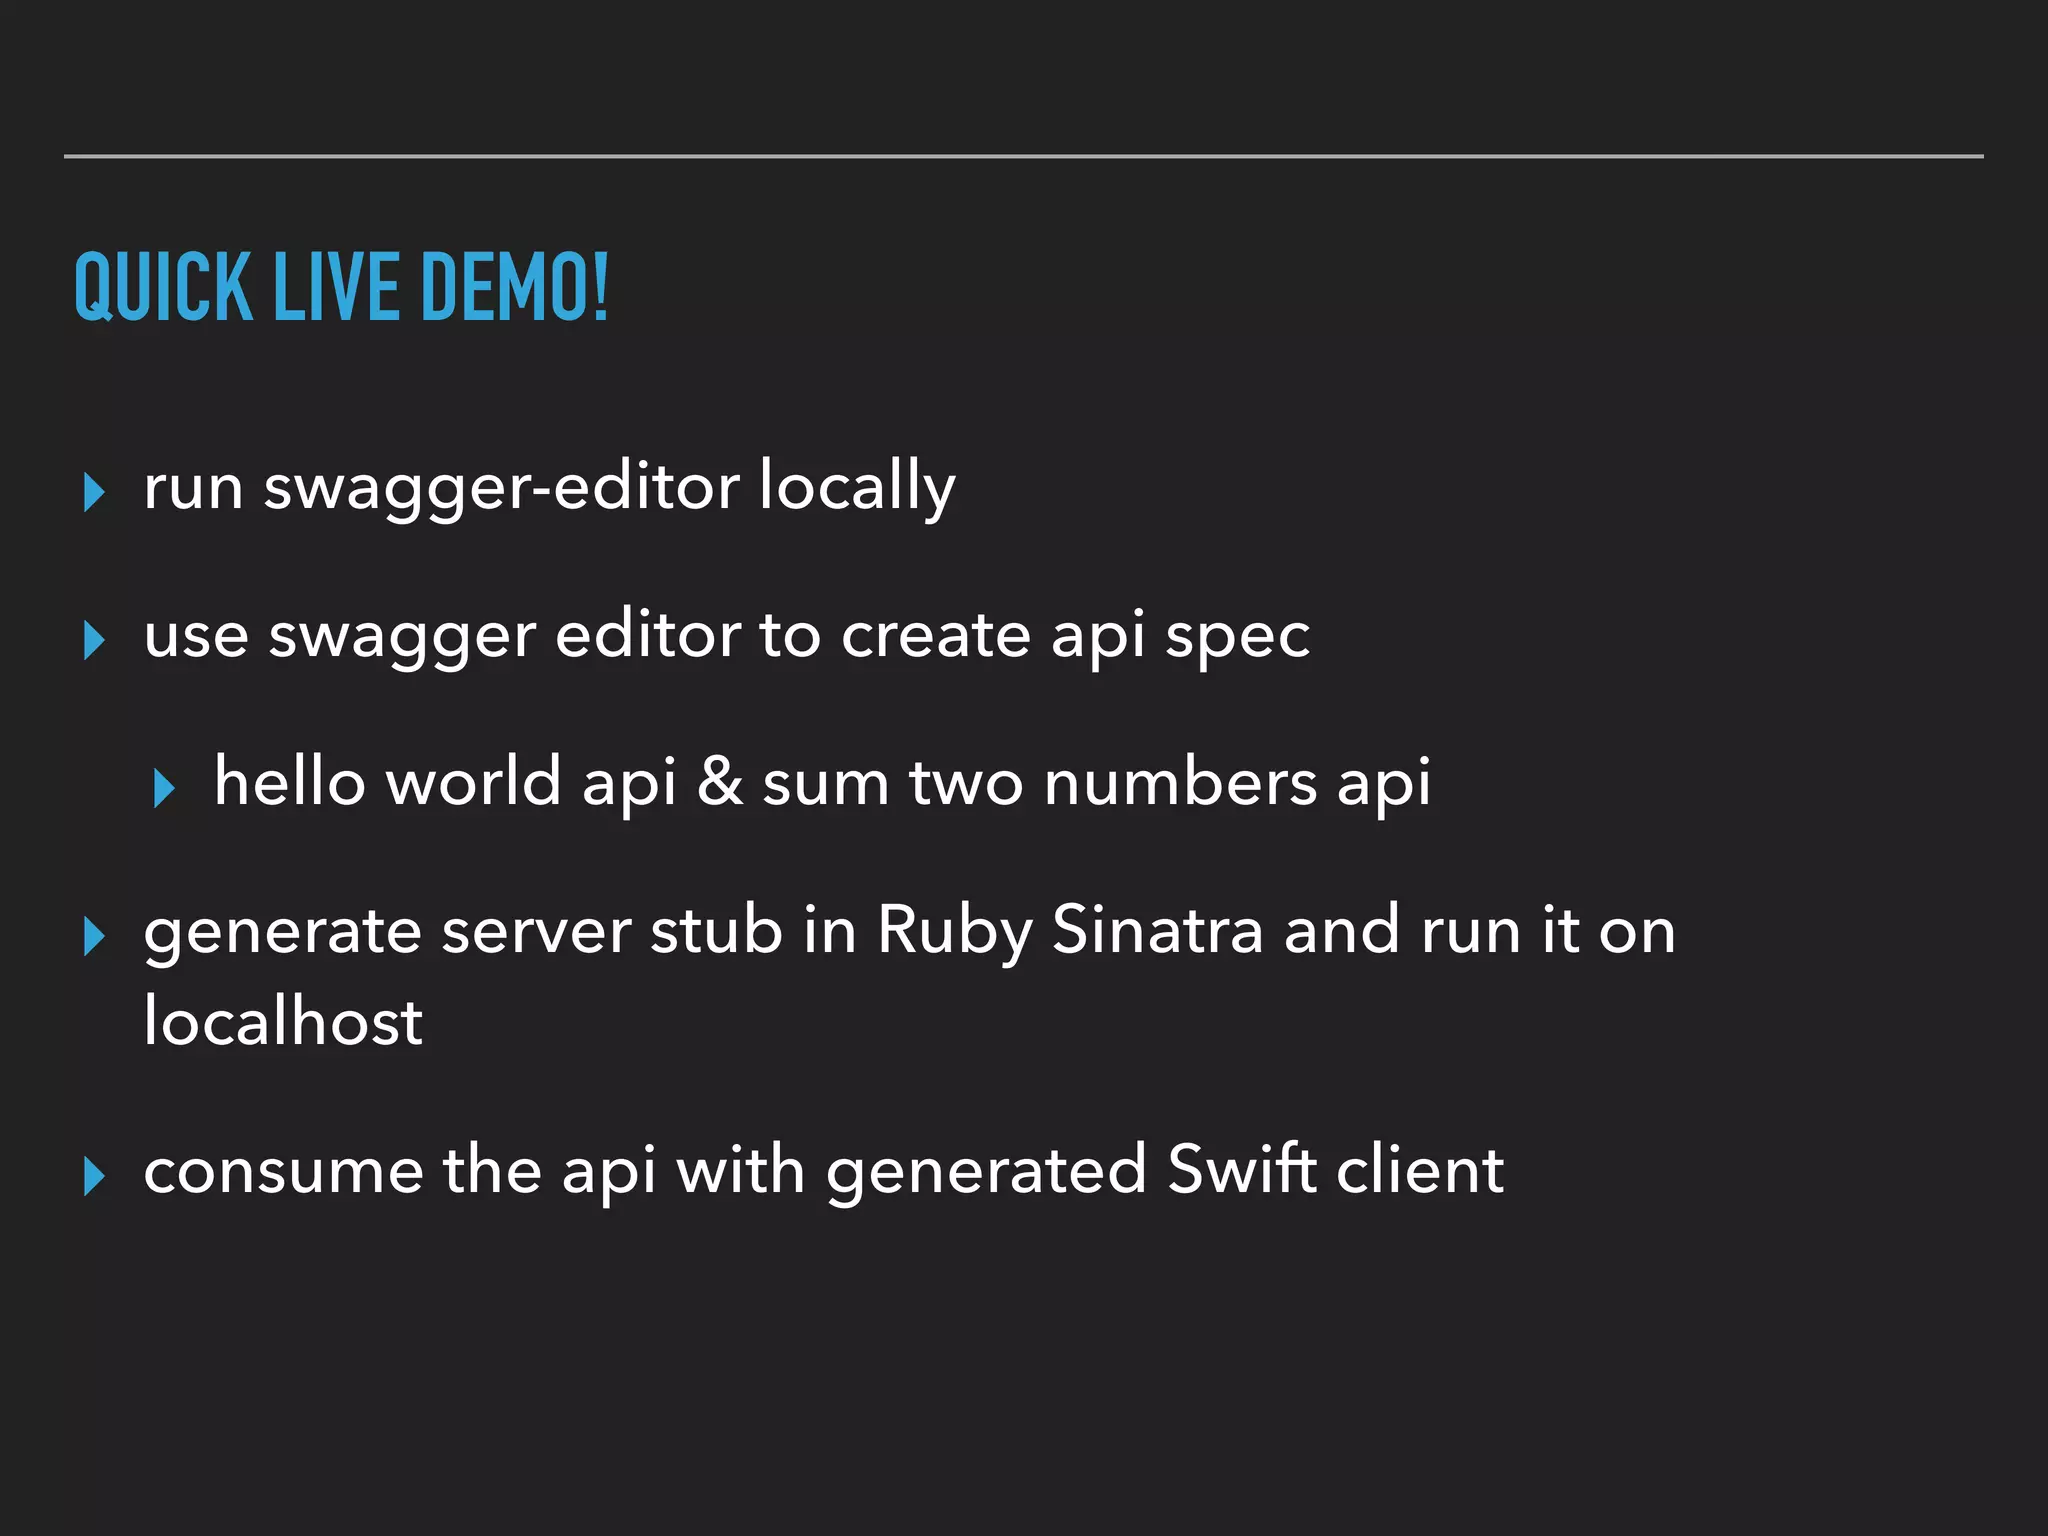
Task: Click 'hello world api & sum two numbers api'
Action: pyautogui.click(x=822, y=783)
